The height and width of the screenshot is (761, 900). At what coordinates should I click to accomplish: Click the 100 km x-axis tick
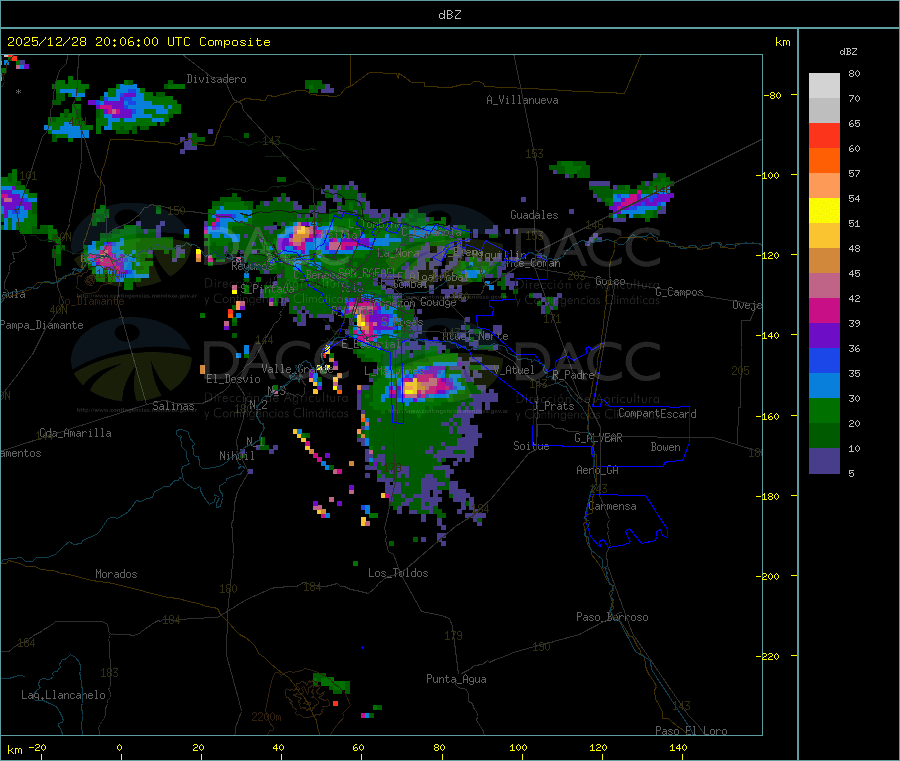tap(518, 747)
